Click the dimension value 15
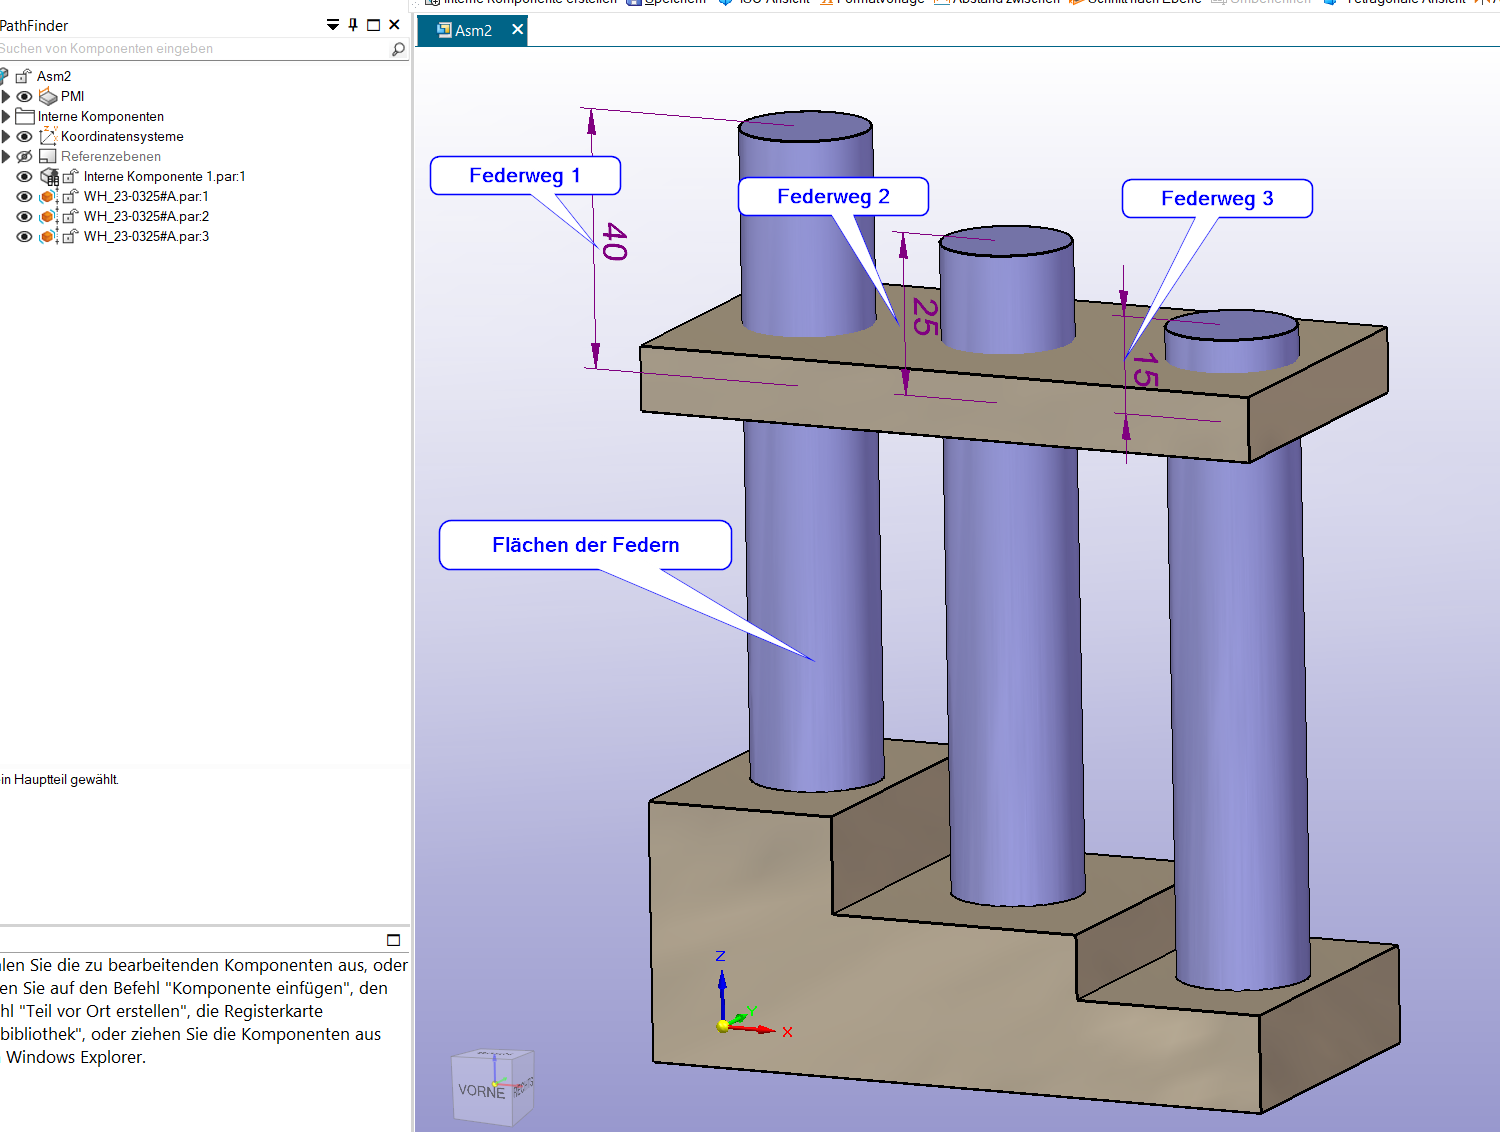Viewport: 1500px width, 1132px height. click(1145, 370)
